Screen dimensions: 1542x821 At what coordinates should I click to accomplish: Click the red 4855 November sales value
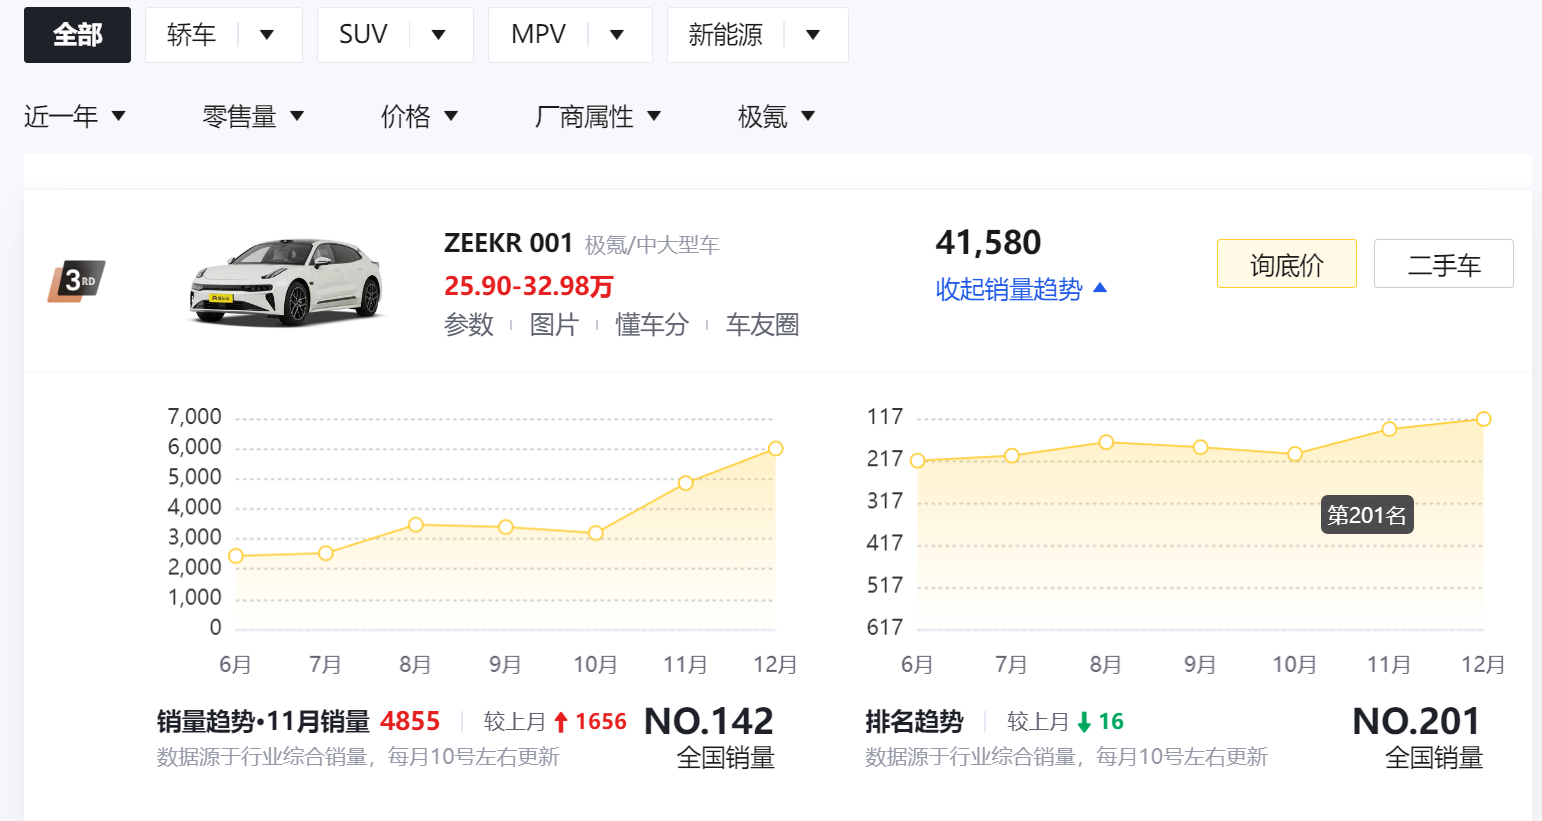tap(410, 721)
